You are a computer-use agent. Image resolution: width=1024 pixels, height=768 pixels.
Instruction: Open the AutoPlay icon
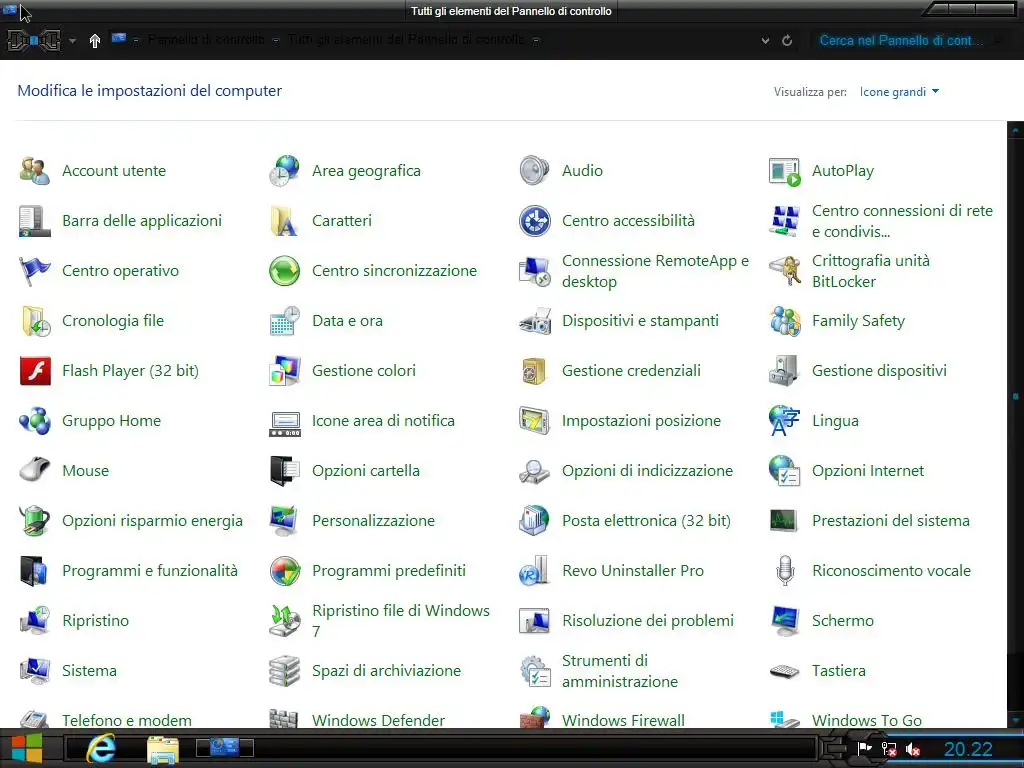click(784, 171)
